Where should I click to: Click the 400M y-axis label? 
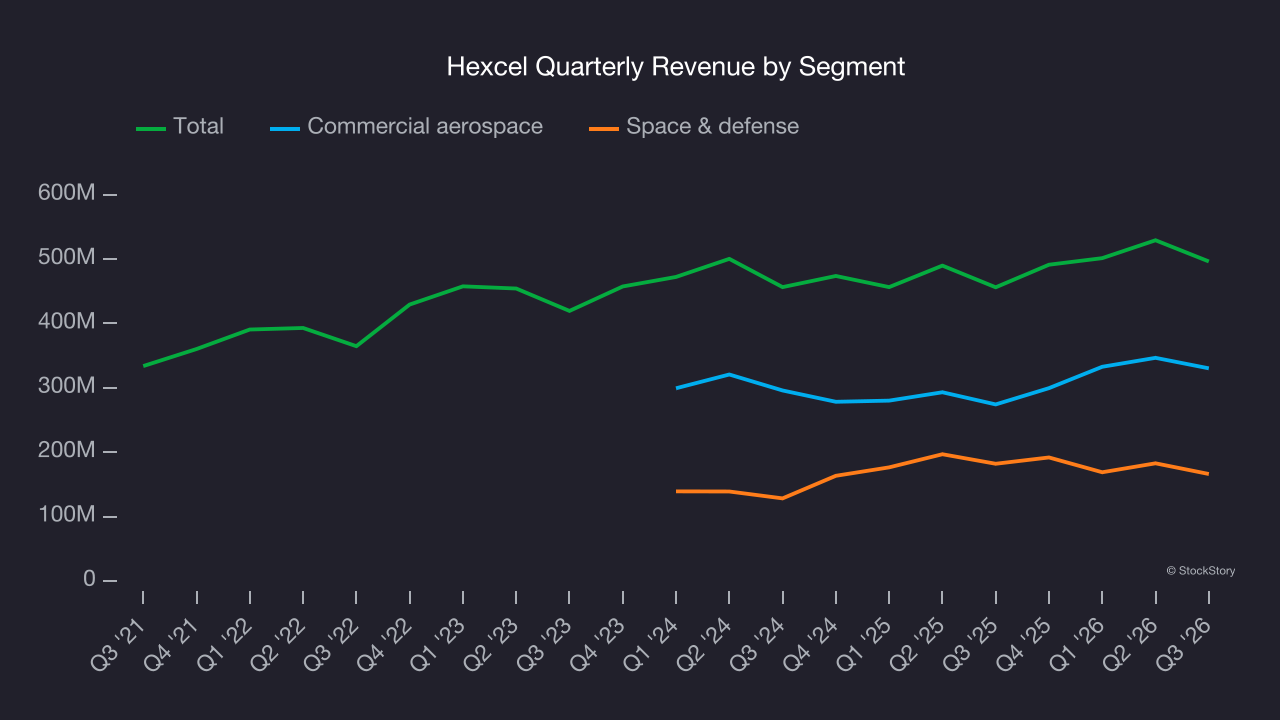tap(67, 322)
